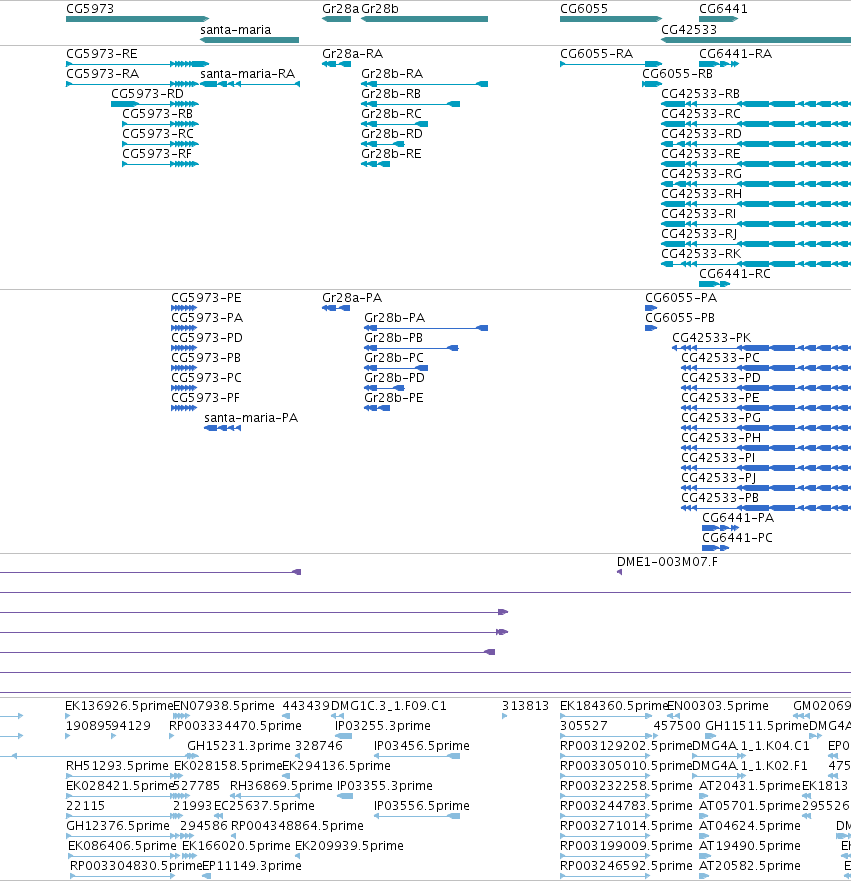851x881 pixels.
Task: Select the DMG4A.1_1.K04.C1 label
Action: point(751,746)
